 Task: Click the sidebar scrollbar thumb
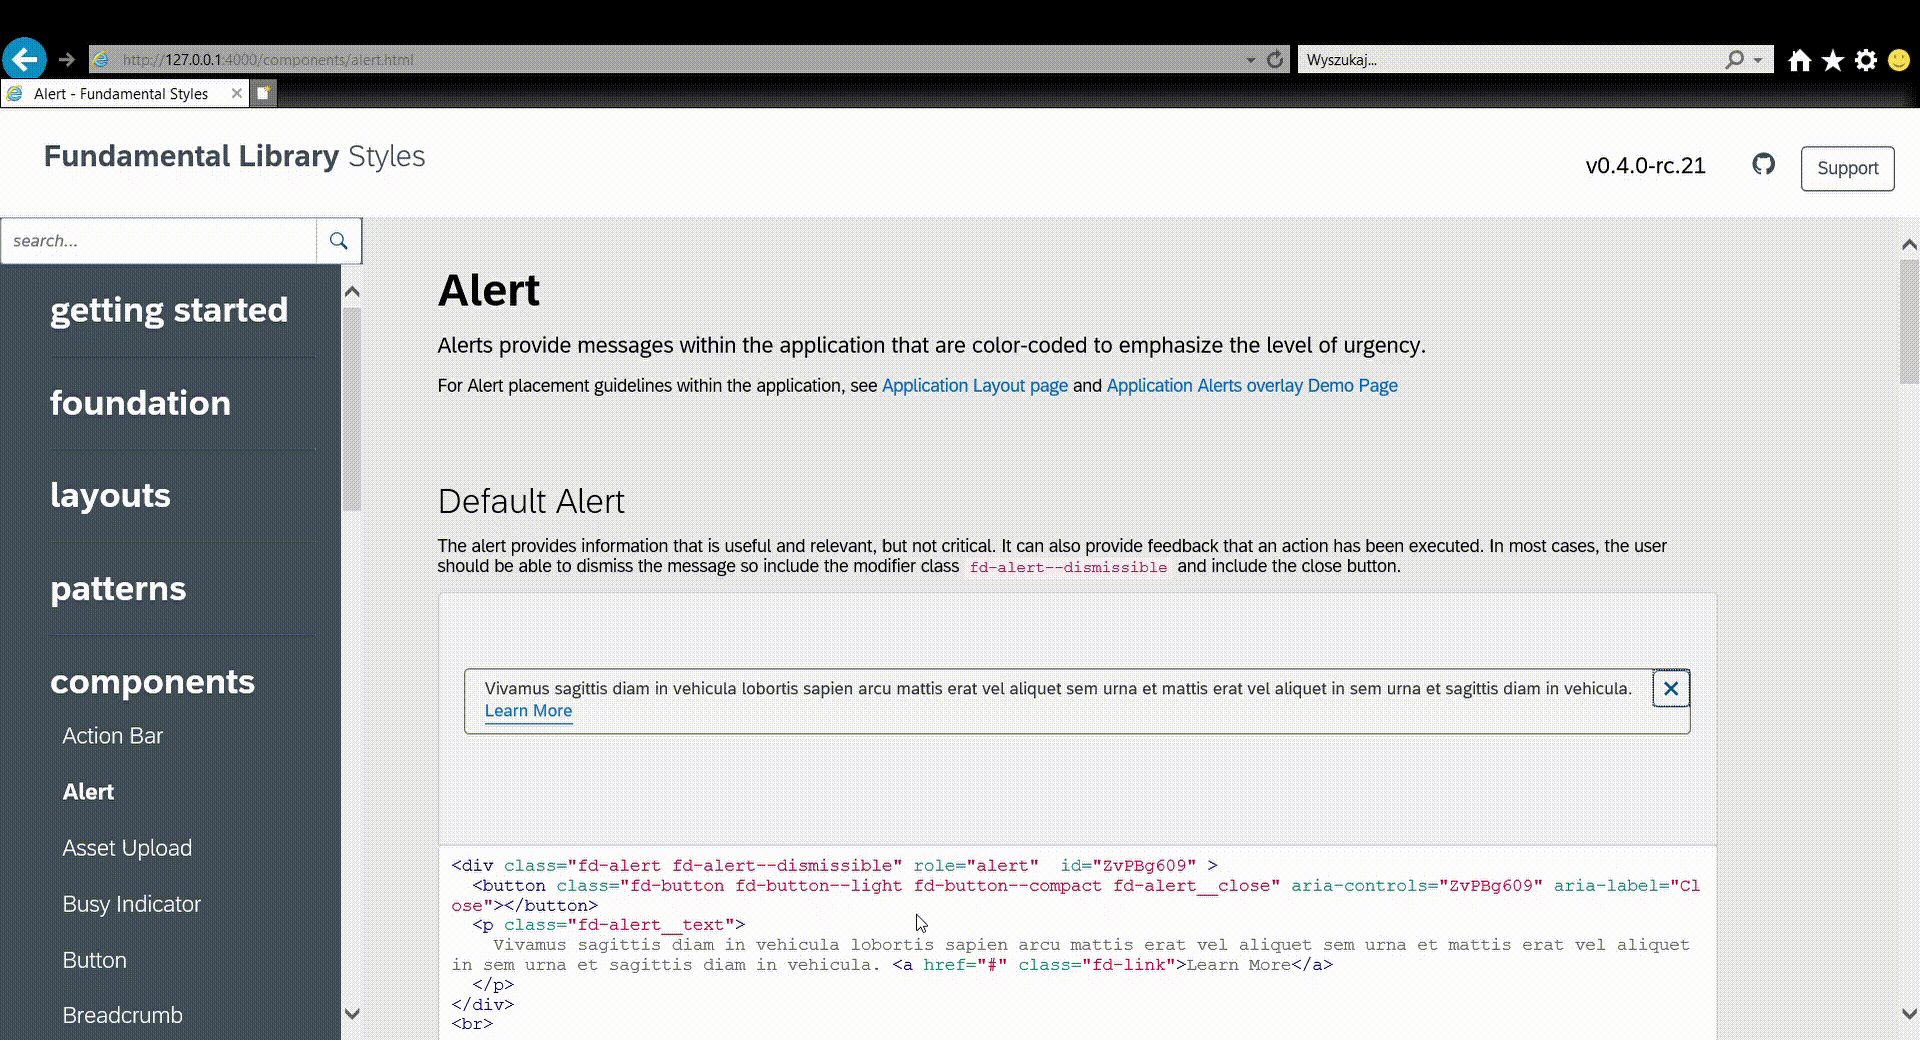tap(351, 410)
